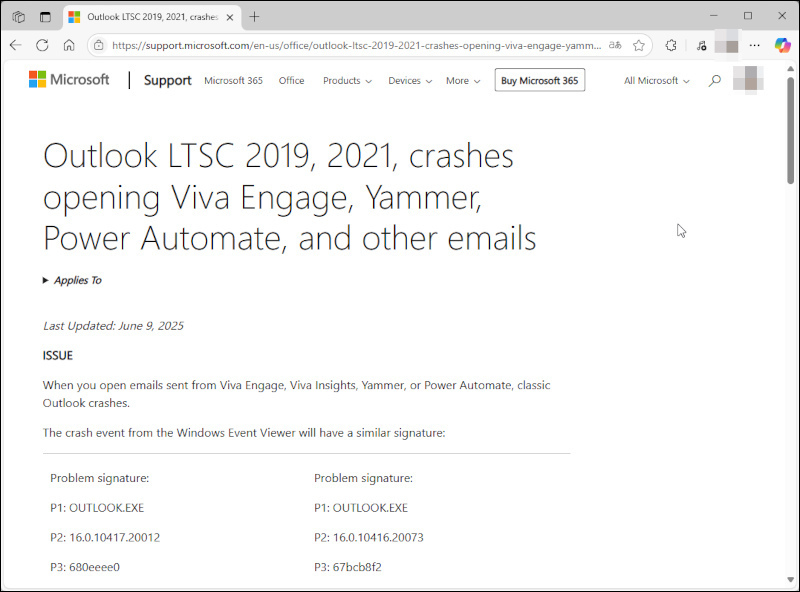Expand the Products dropdown

(347, 81)
